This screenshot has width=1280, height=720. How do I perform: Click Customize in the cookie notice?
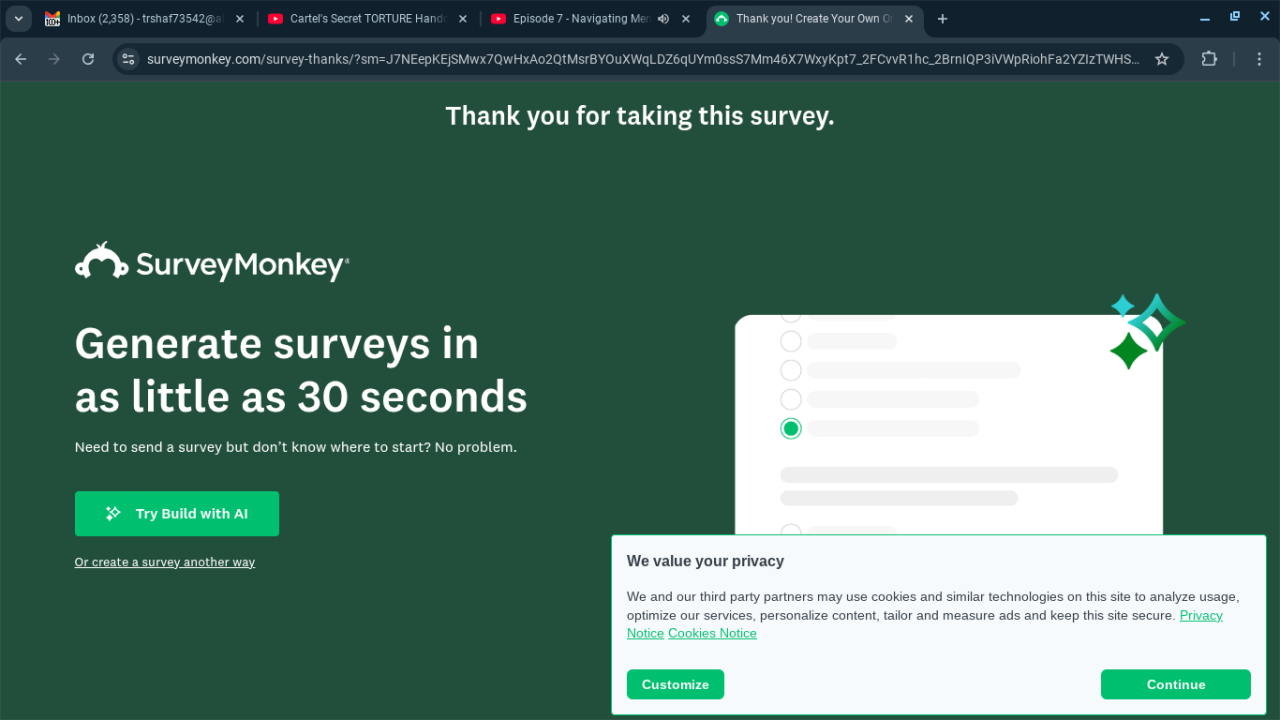[675, 685]
